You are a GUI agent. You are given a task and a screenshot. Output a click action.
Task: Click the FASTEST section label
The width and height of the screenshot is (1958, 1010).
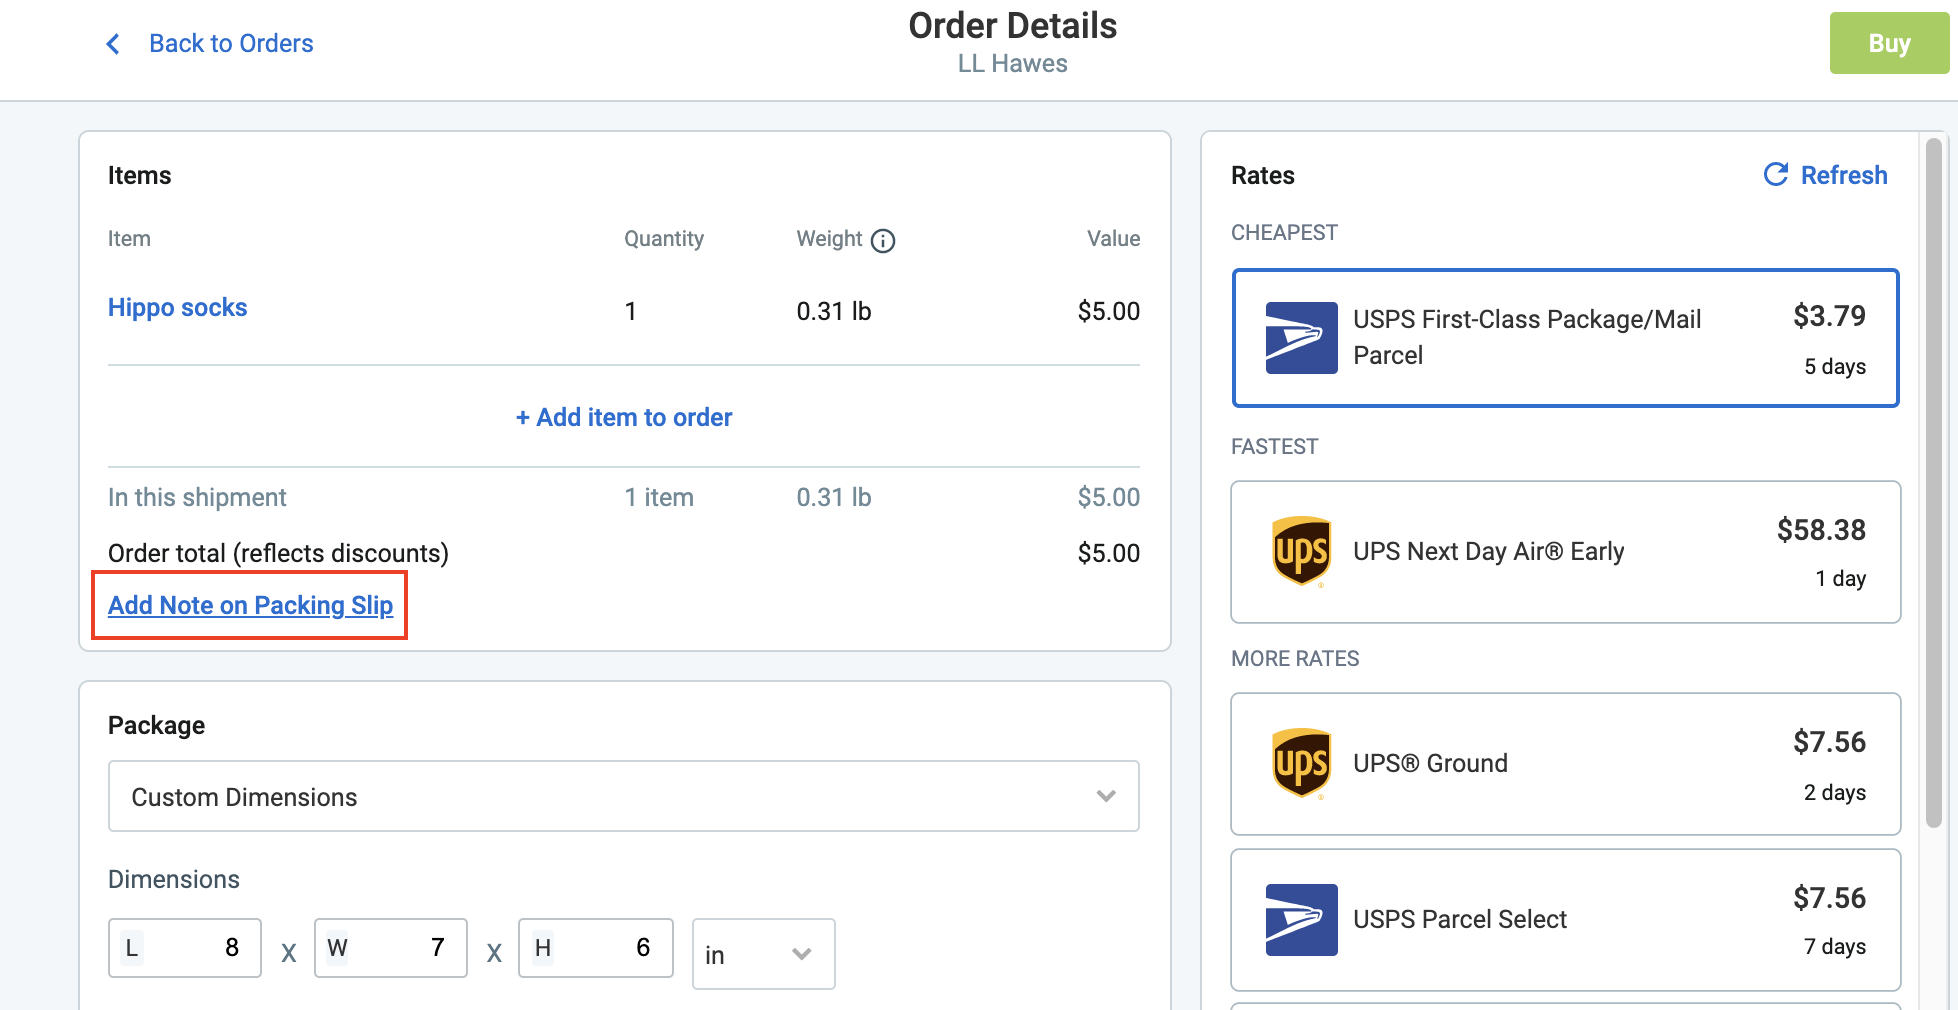pos(1274,447)
